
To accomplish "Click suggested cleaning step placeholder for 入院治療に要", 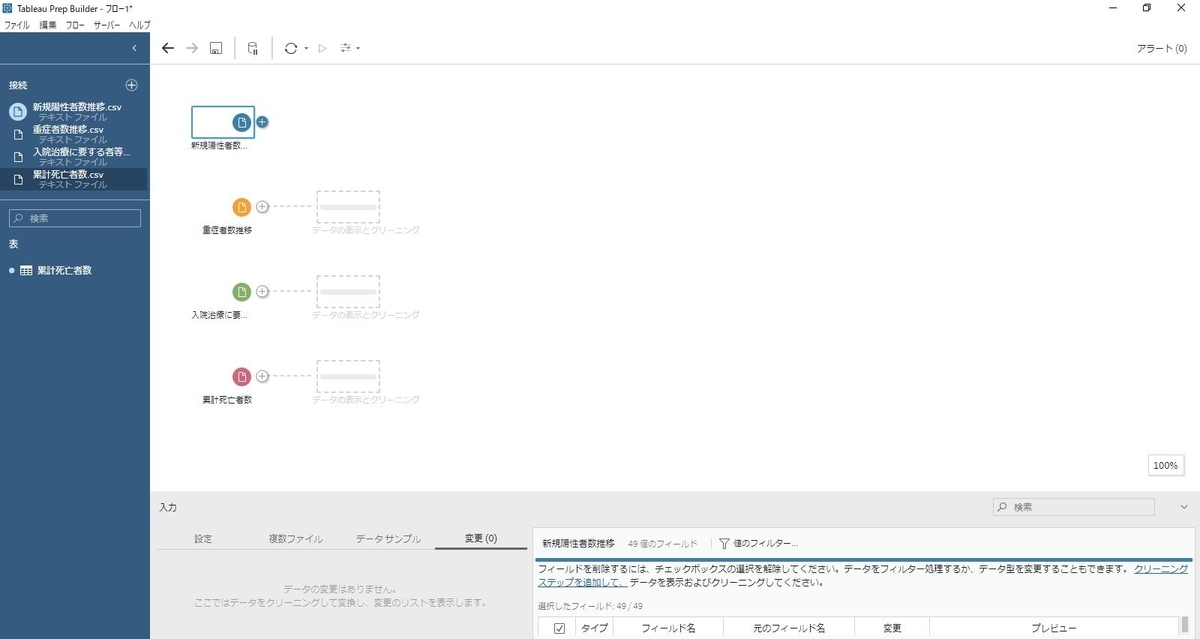I will coord(349,292).
